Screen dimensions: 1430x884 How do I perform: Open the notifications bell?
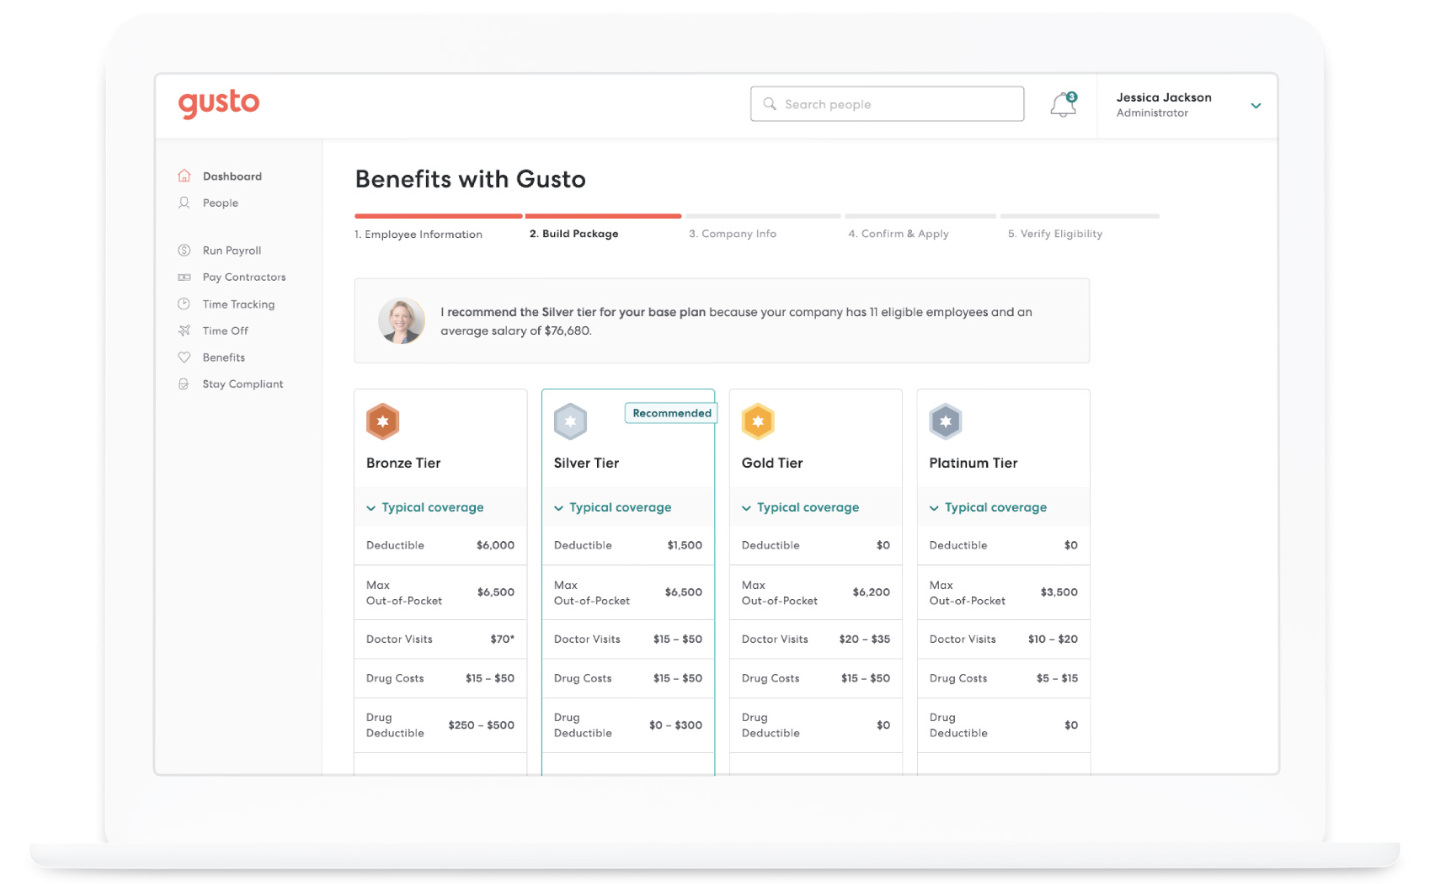click(1063, 104)
